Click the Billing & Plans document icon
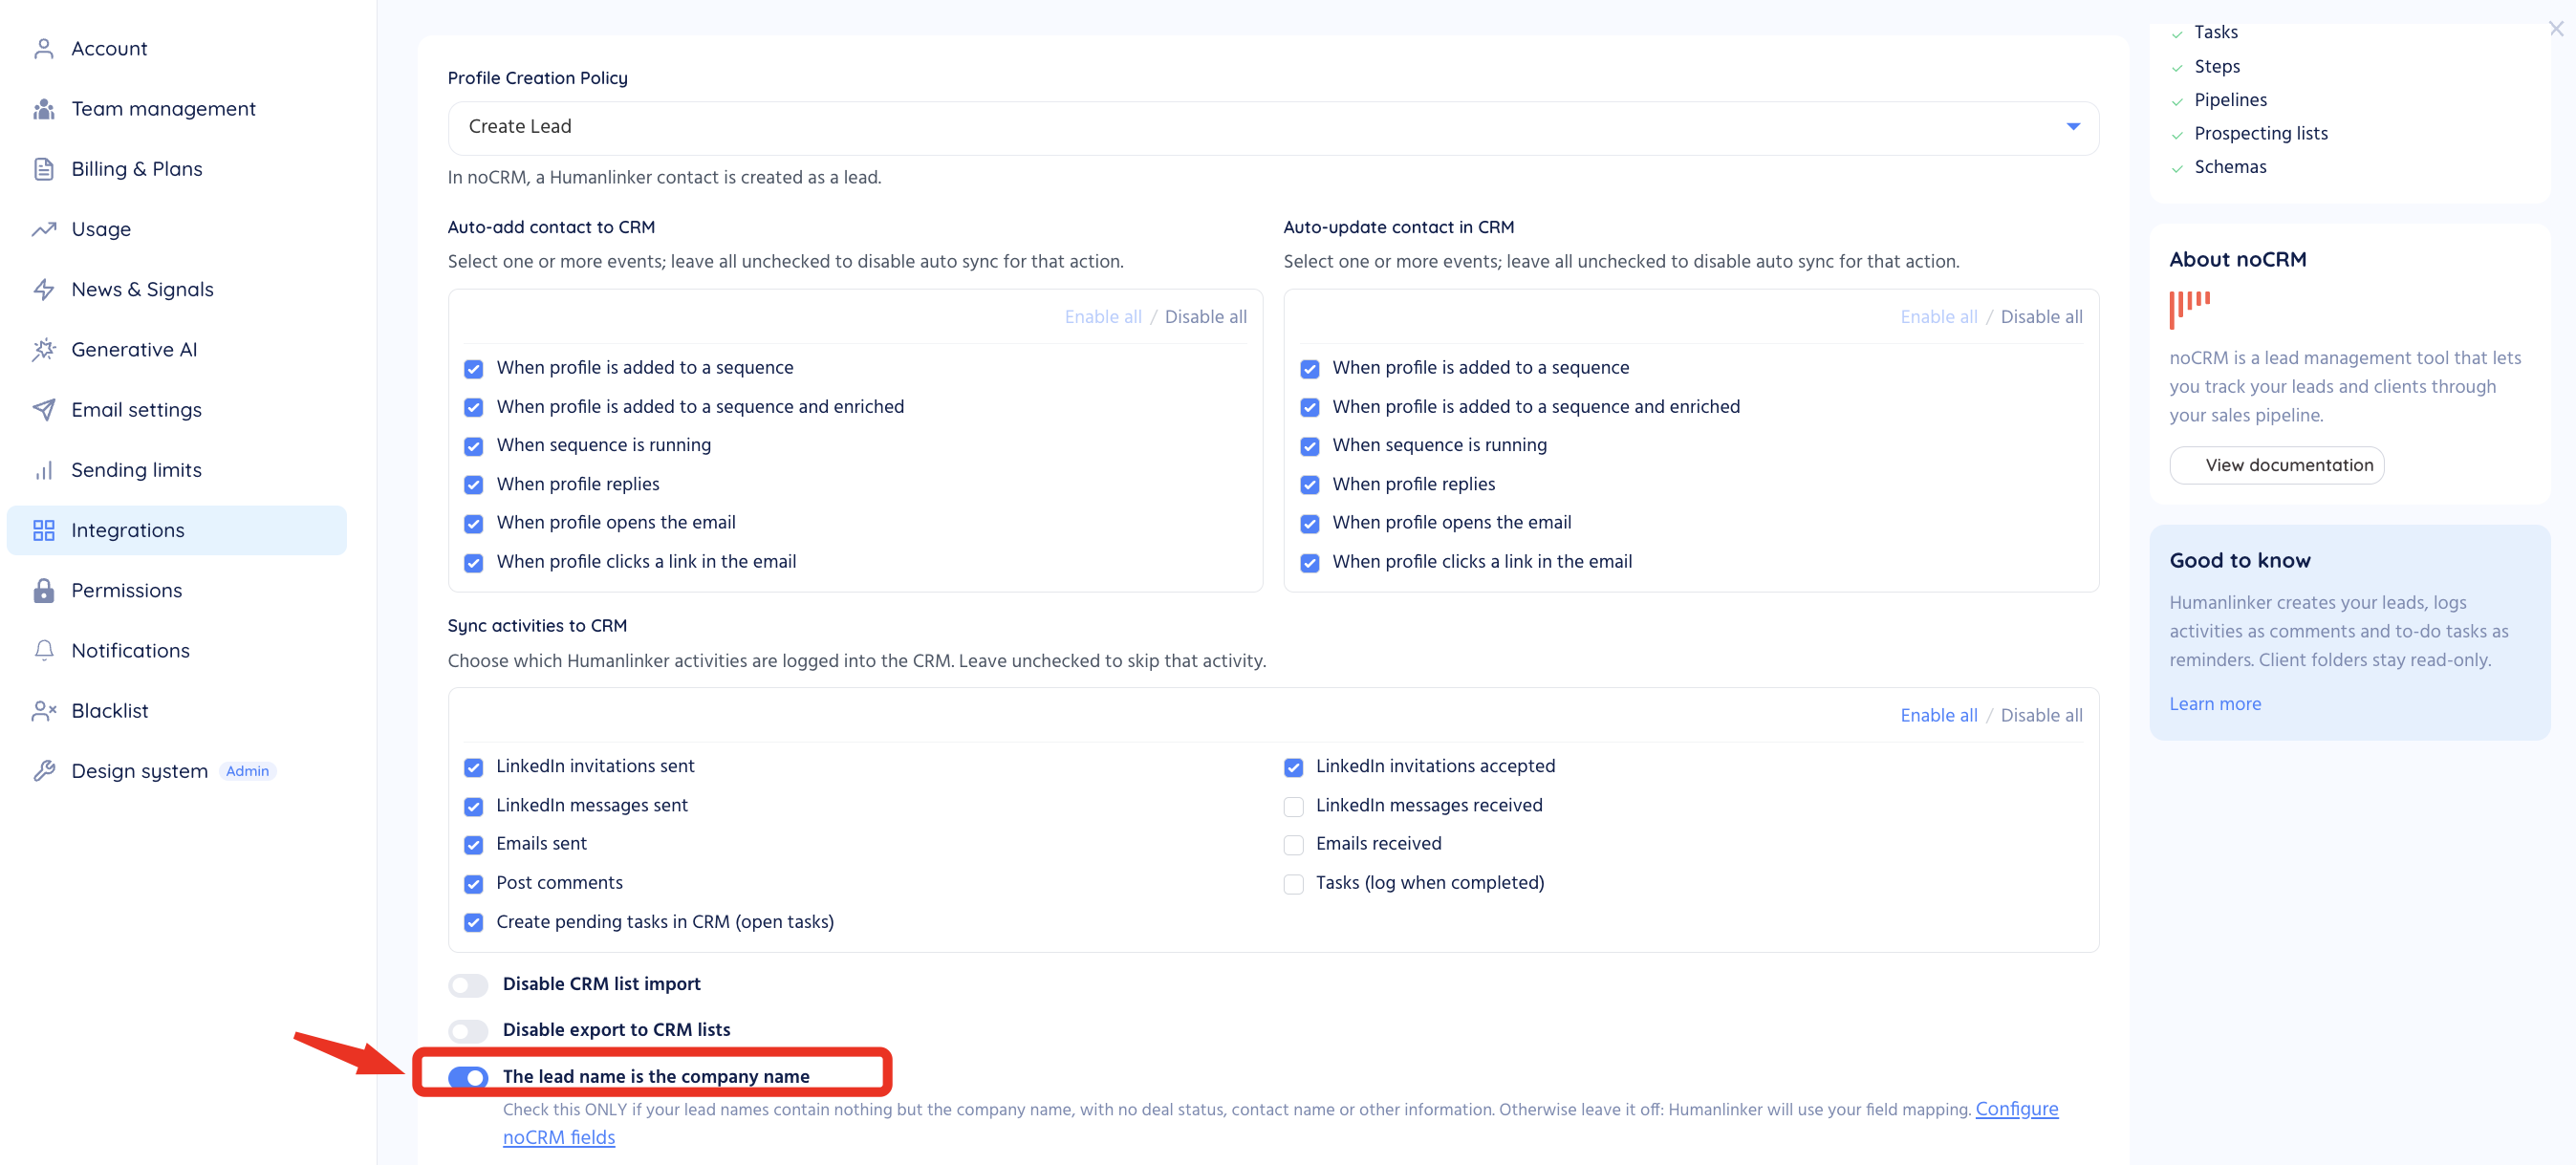2576x1165 pixels. pos(43,169)
